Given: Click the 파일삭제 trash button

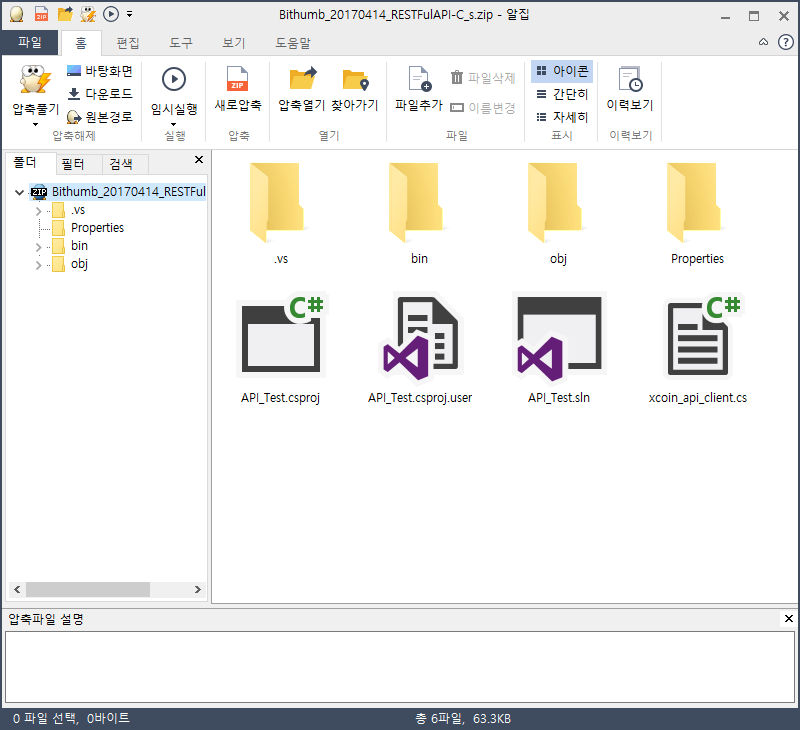Looking at the screenshot, I should point(483,78).
